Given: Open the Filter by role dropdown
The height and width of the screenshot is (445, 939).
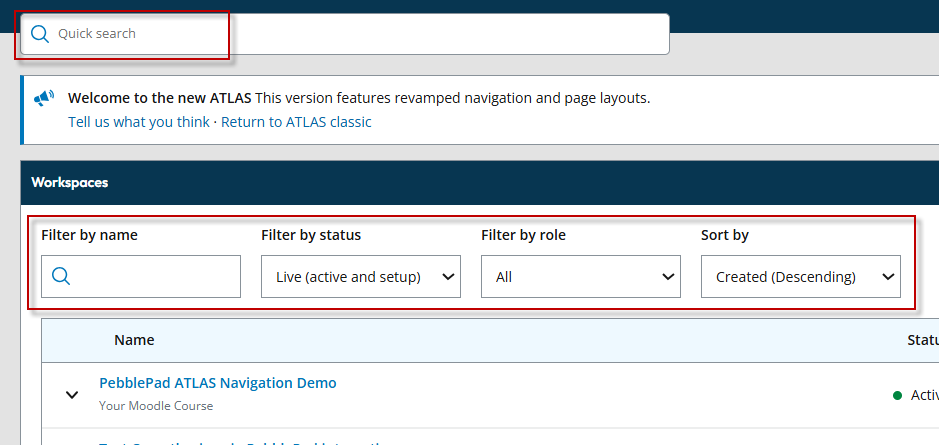Looking at the screenshot, I should coord(580,276).
